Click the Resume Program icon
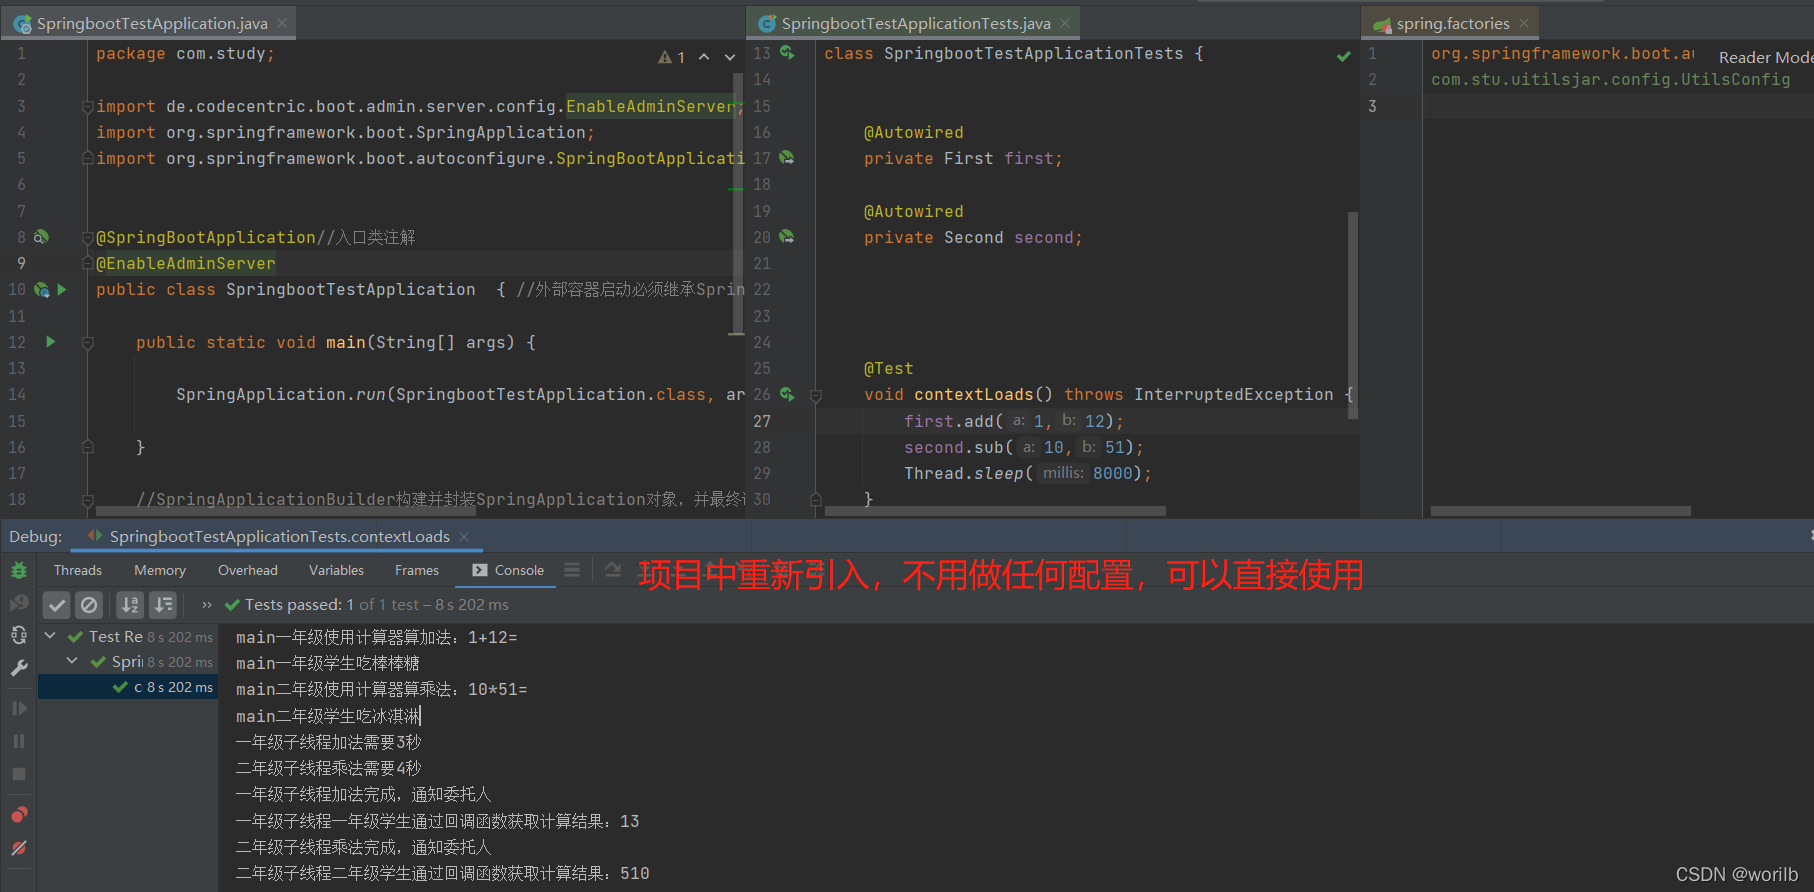 click(19, 708)
